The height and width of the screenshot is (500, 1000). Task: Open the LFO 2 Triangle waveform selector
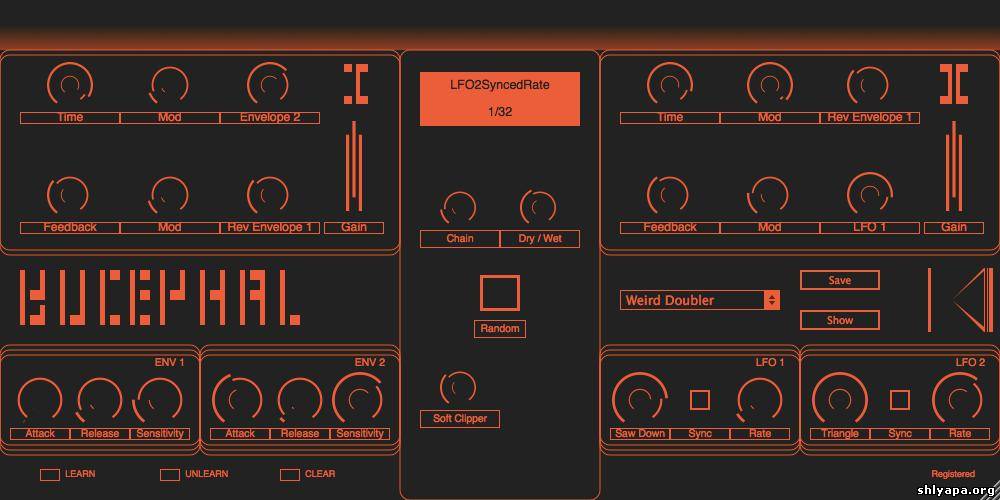(840, 434)
